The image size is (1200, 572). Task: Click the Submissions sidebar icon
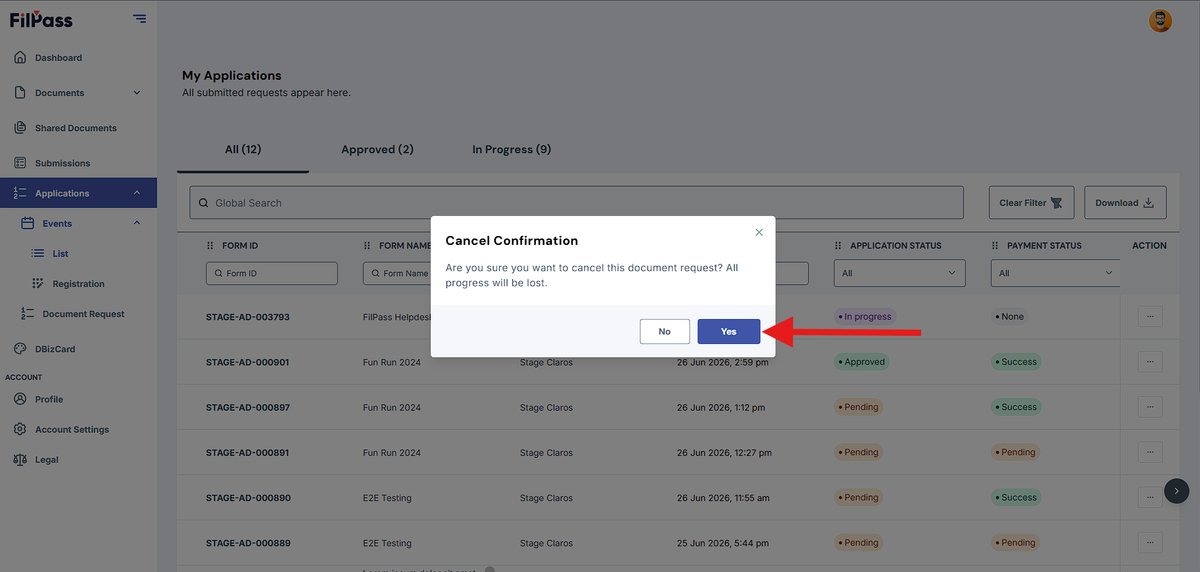click(20, 163)
